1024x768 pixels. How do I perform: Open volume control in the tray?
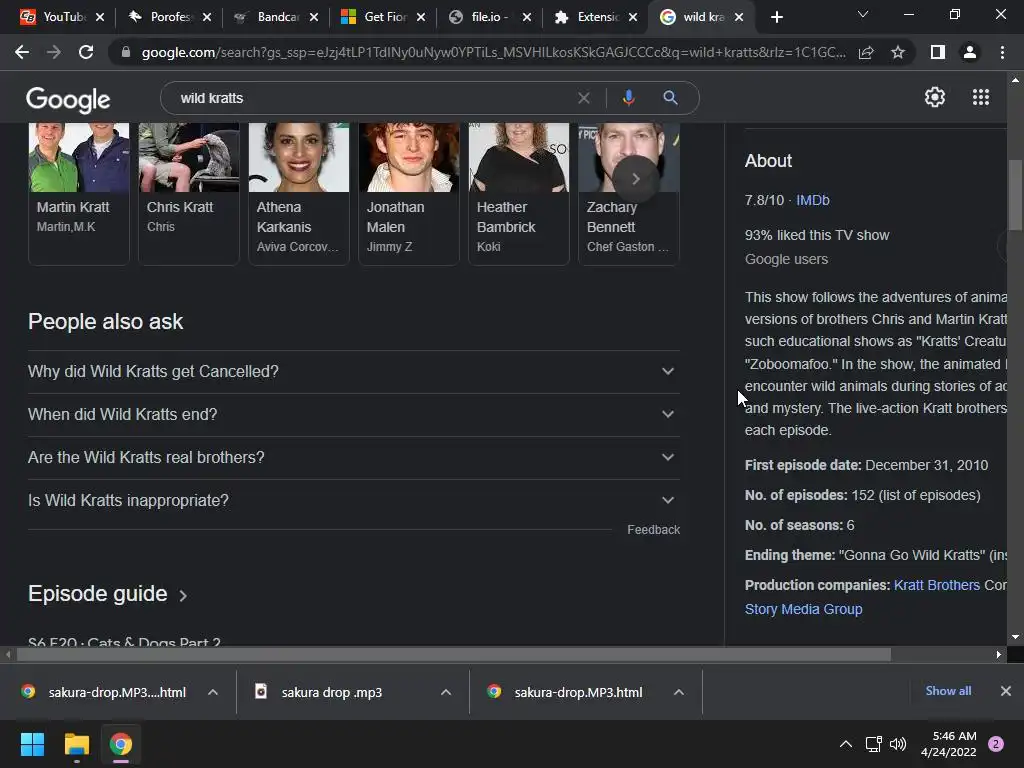point(898,744)
